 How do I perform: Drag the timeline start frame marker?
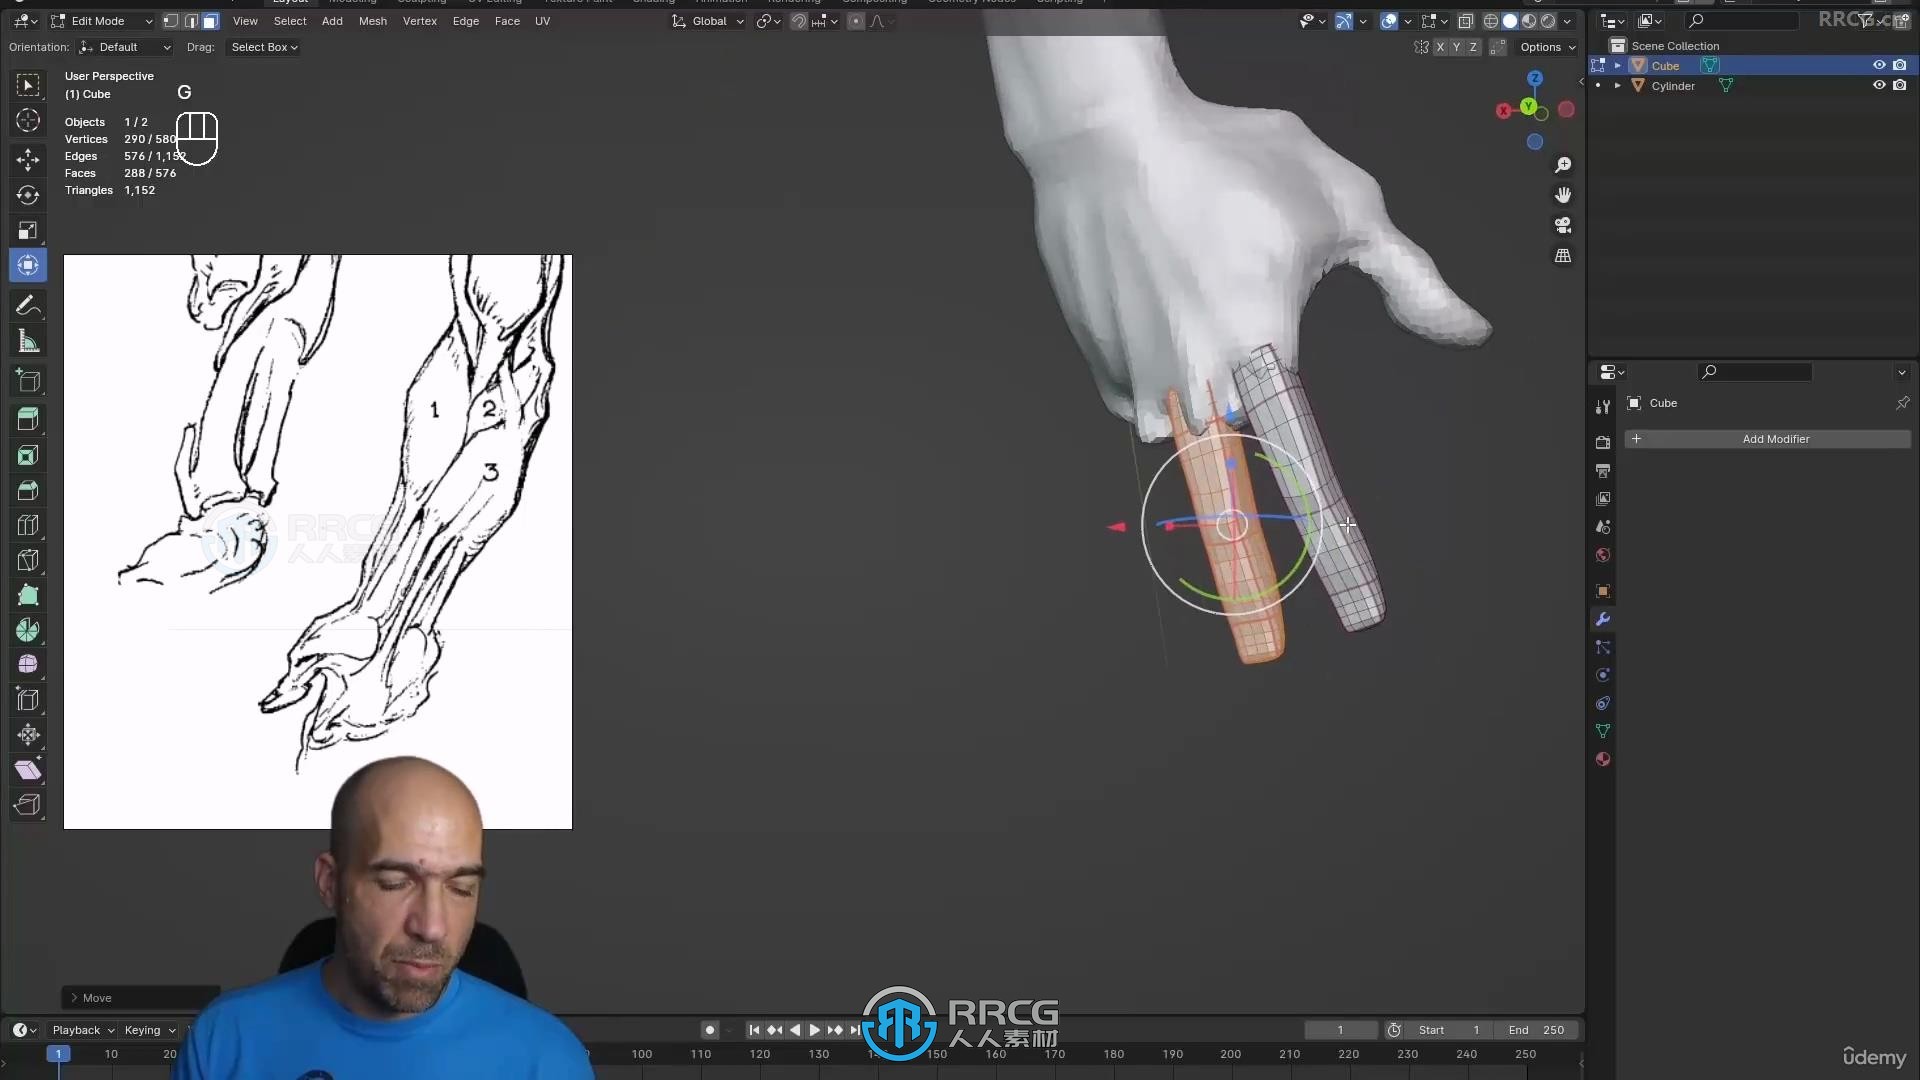coord(59,1052)
